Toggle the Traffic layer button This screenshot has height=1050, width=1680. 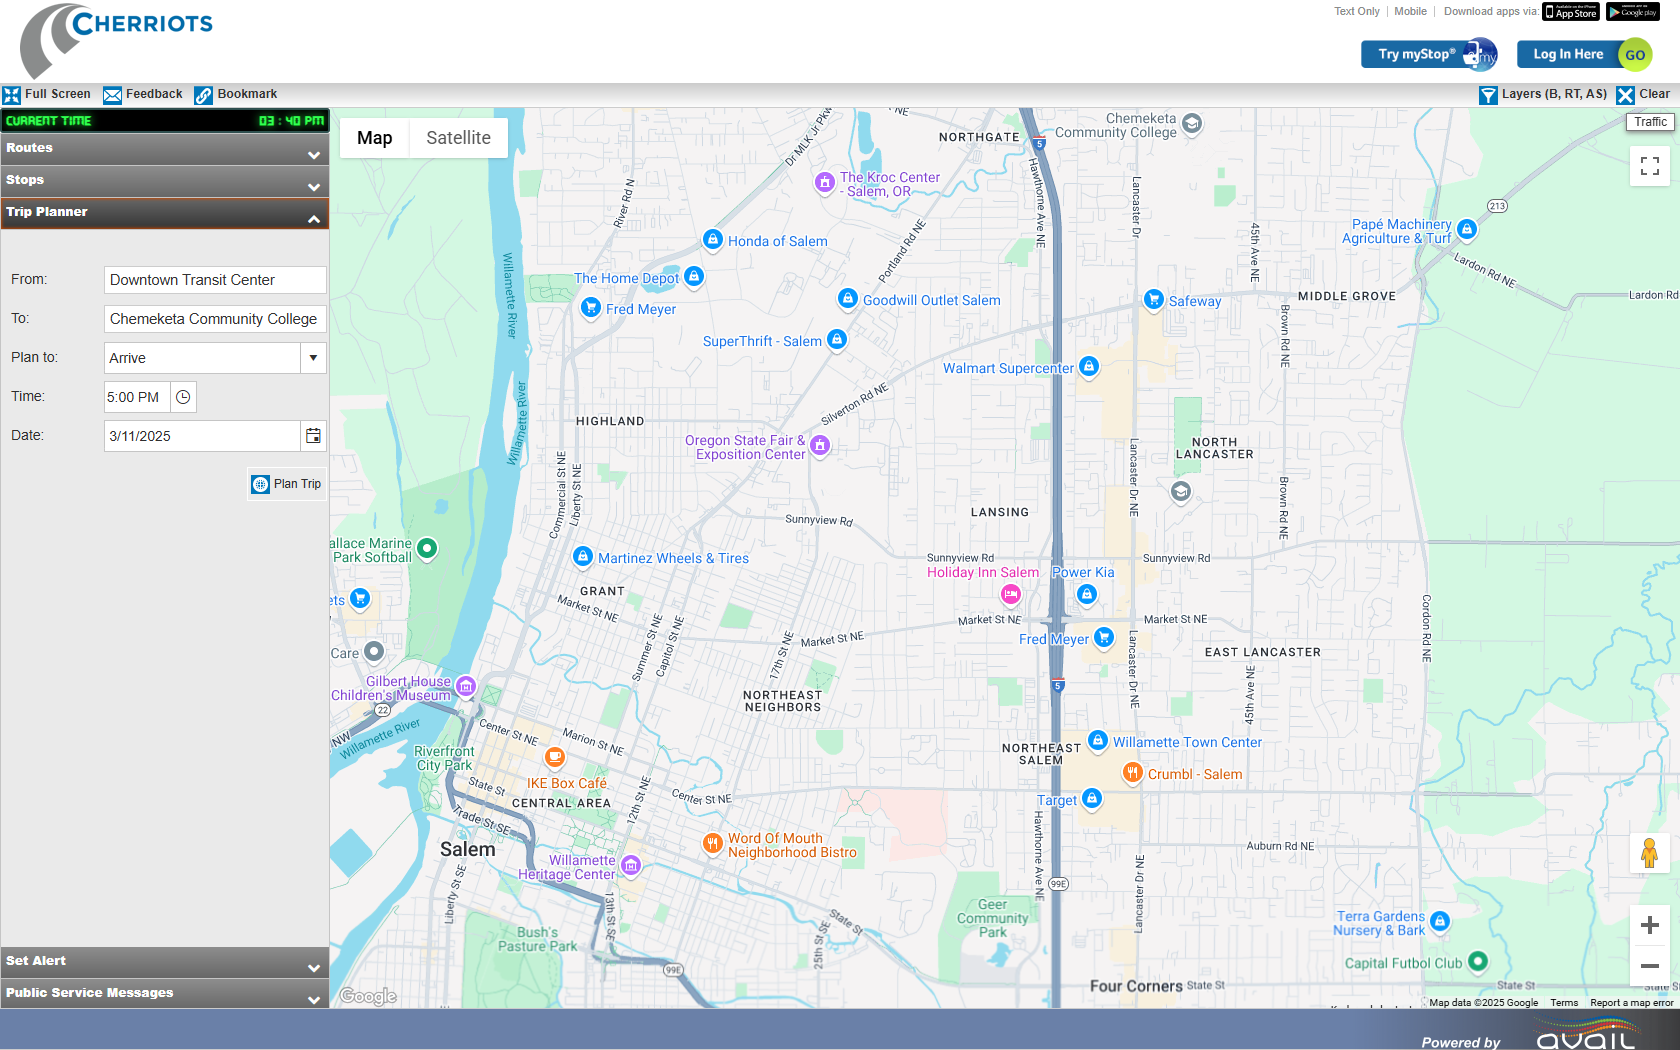point(1650,122)
